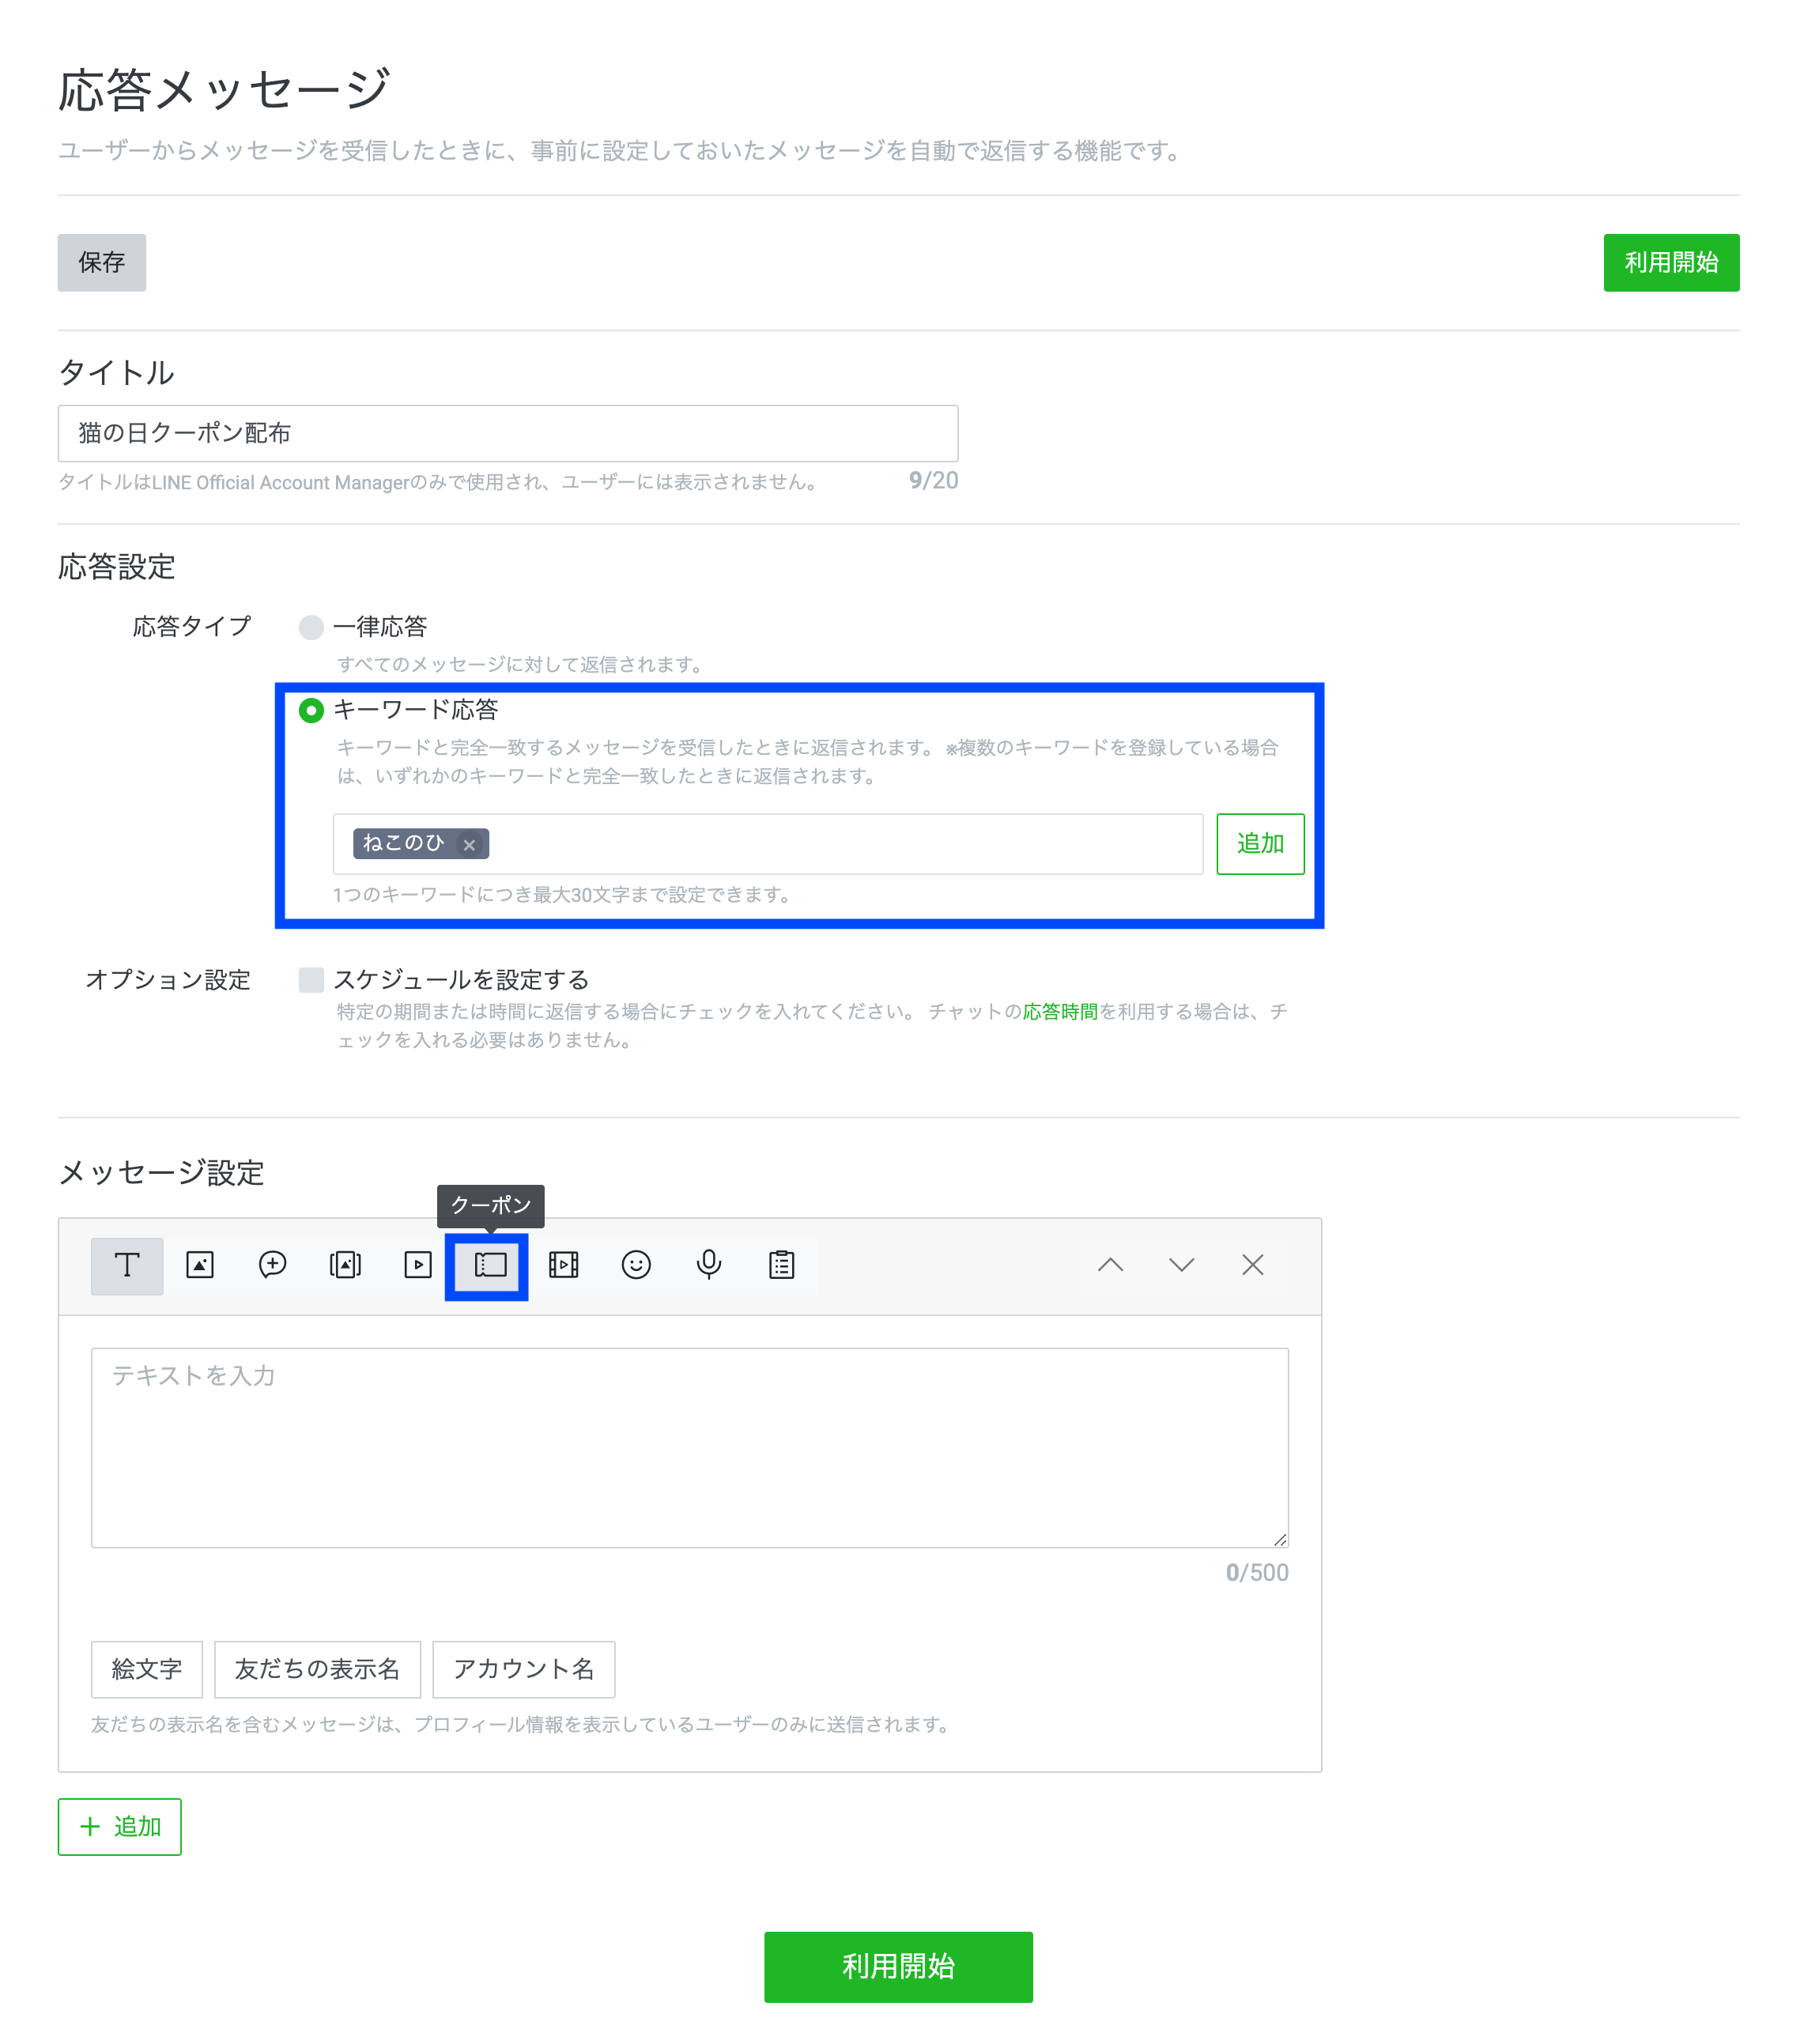Image resolution: width=1804 pixels, height=2044 pixels.
Task: Pick the survey clipboard icon
Action: coord(782,1265)
